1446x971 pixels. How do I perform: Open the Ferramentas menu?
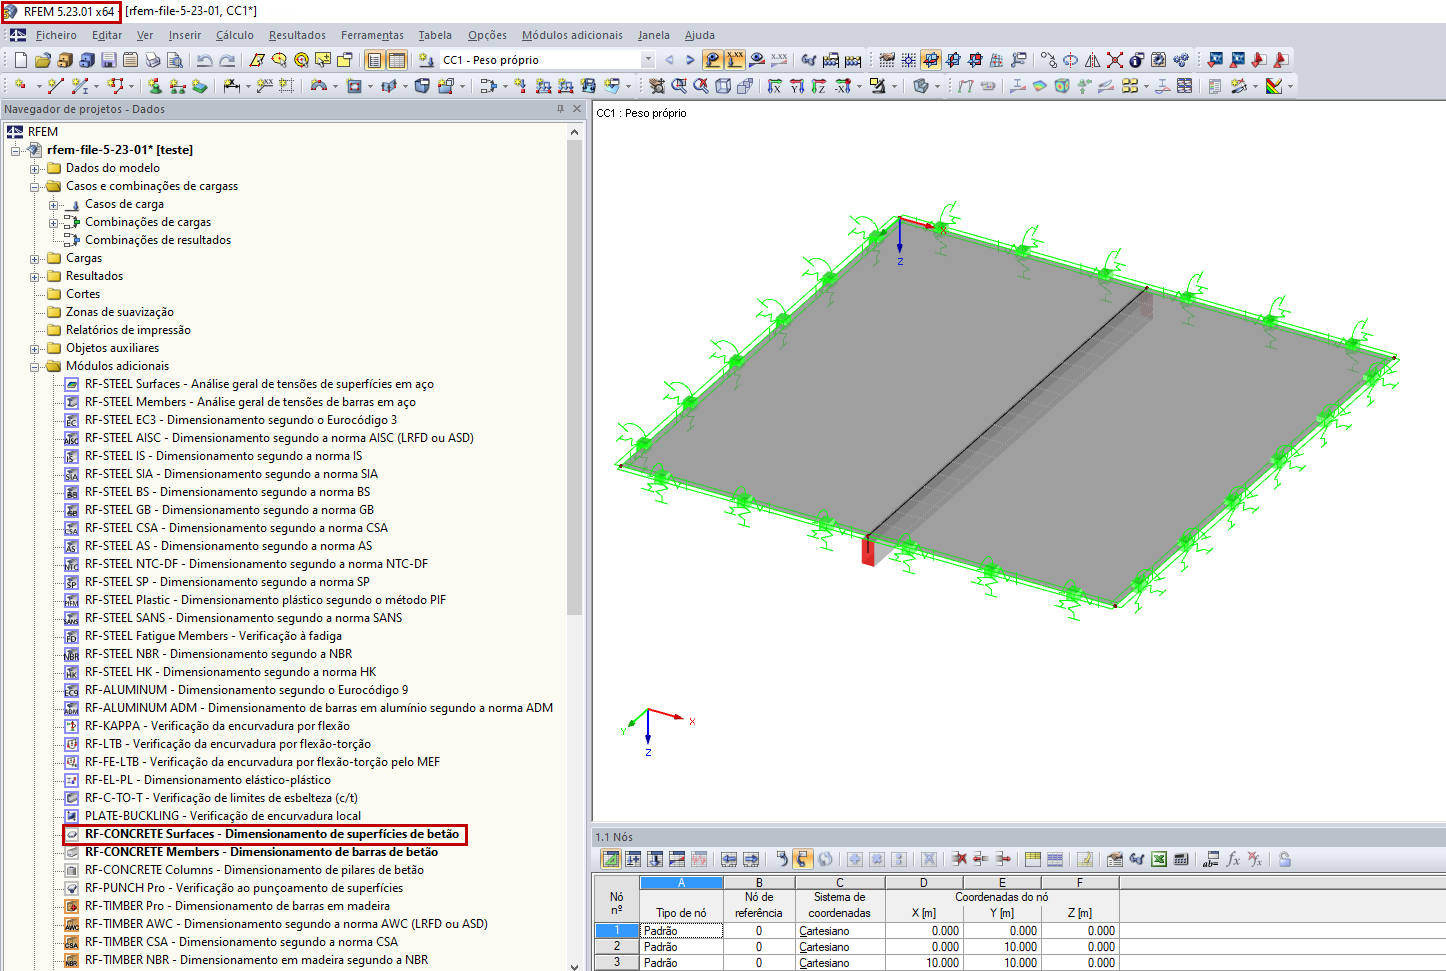(371, 34)
